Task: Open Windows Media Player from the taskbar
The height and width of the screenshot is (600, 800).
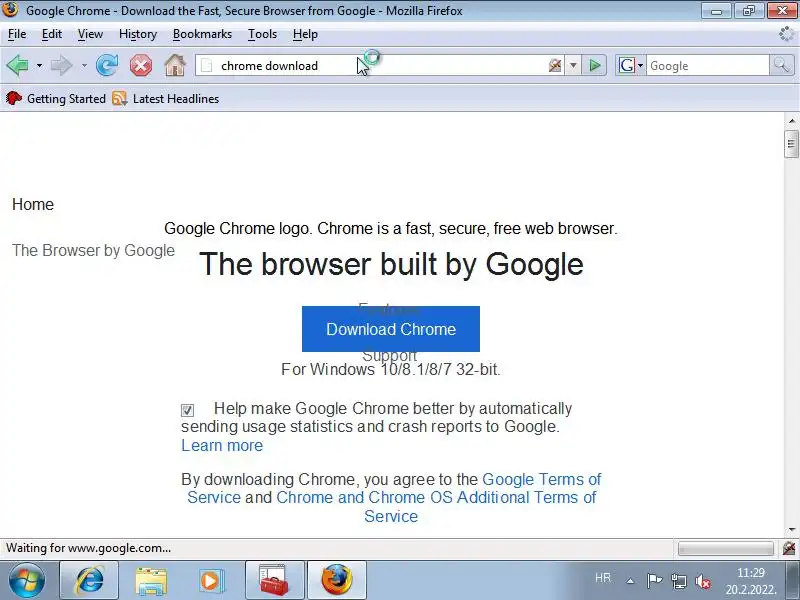Action: [210, 580]
